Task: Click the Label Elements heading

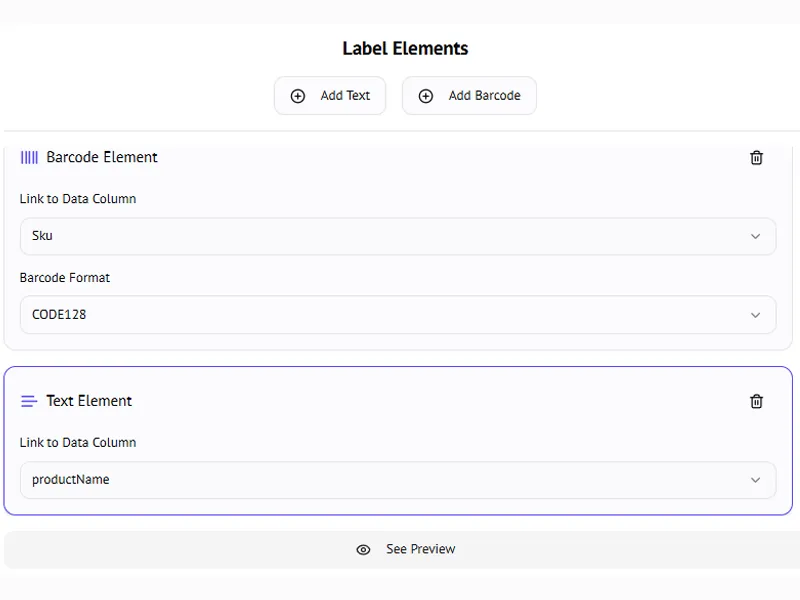Action: 404,47
